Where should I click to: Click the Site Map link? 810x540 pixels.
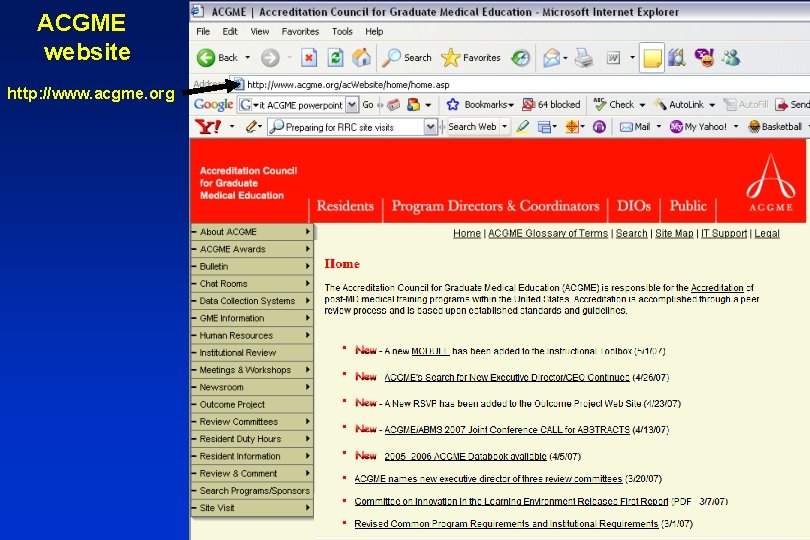click(674, 234)
